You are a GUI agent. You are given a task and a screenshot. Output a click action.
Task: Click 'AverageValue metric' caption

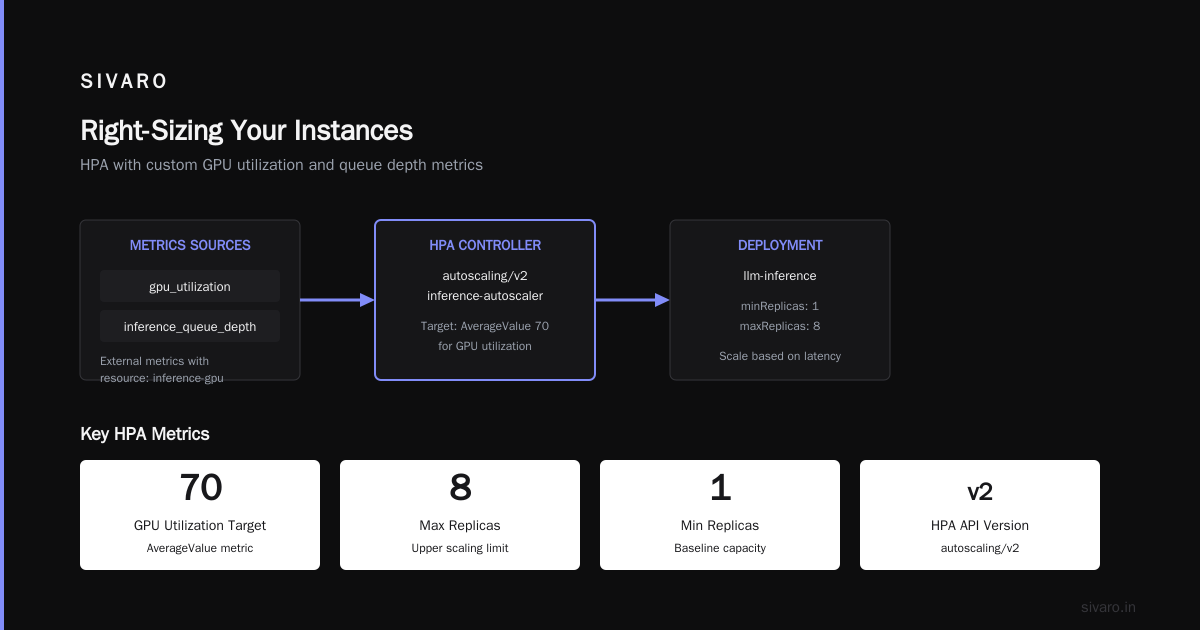click(x=200, y=548)
